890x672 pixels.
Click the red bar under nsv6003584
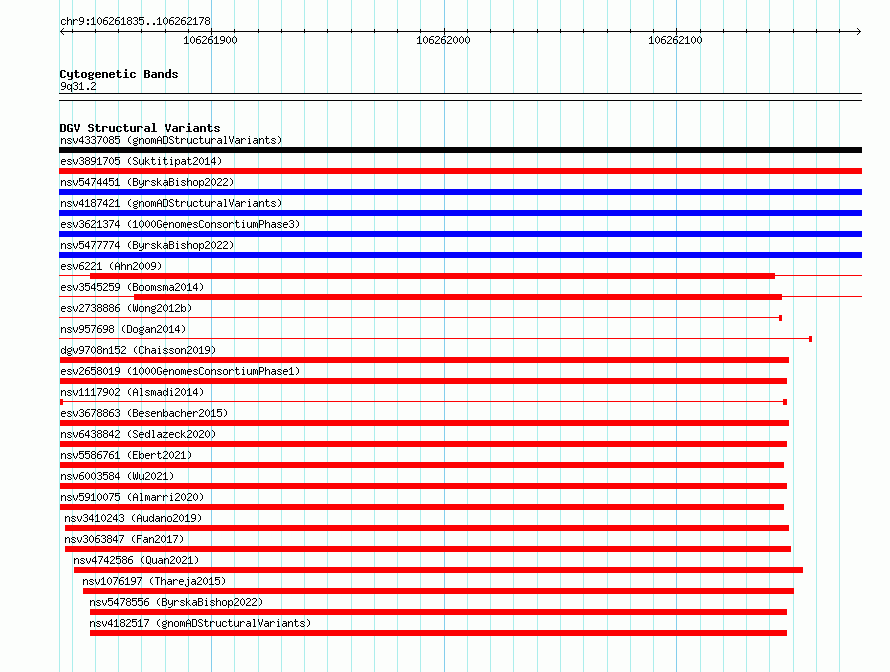[423, 486]
